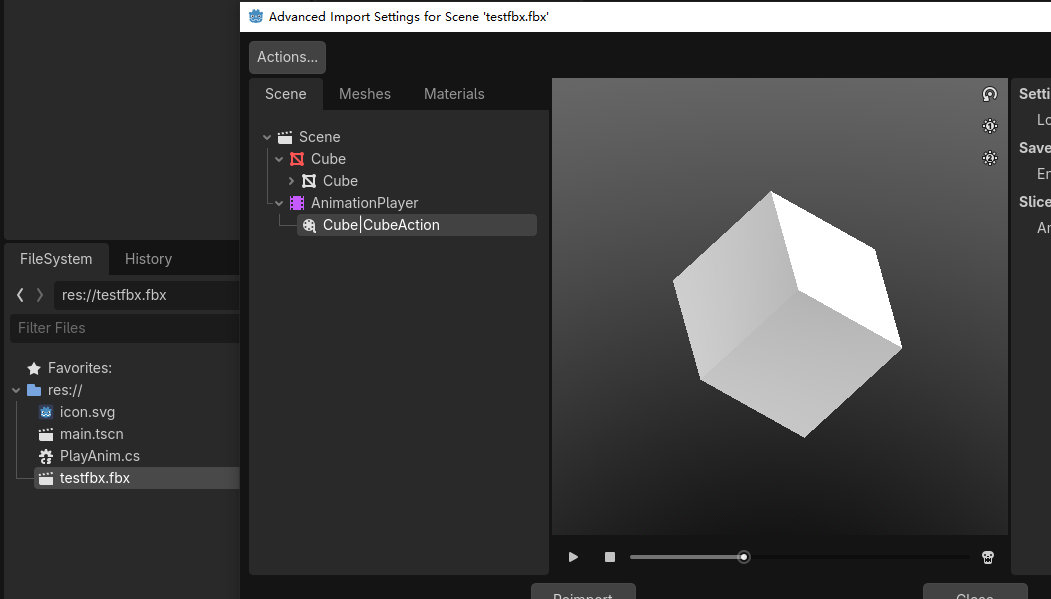Screen dimensions: 1051x599
Task: Collapse the res:// folder
Action: point(16,390)
